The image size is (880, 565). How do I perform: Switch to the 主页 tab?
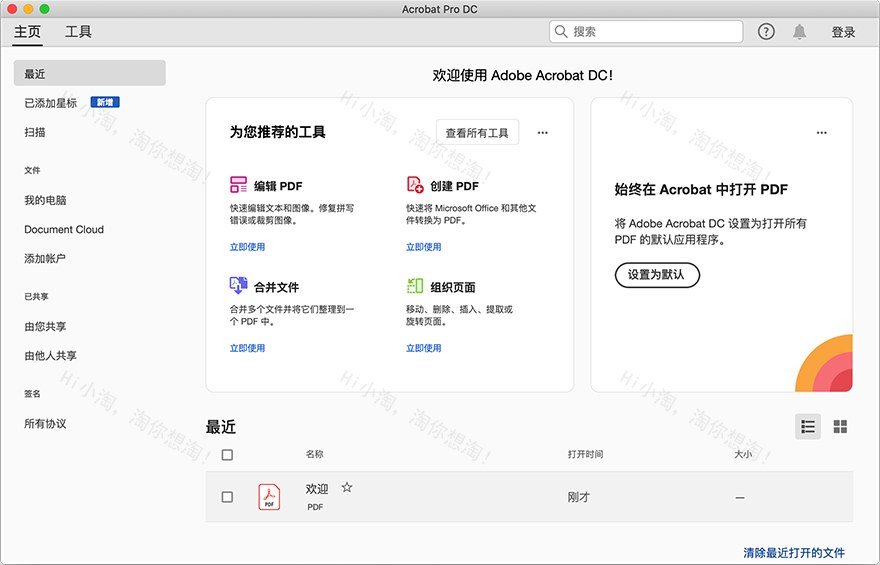click(x=27, y=31)
